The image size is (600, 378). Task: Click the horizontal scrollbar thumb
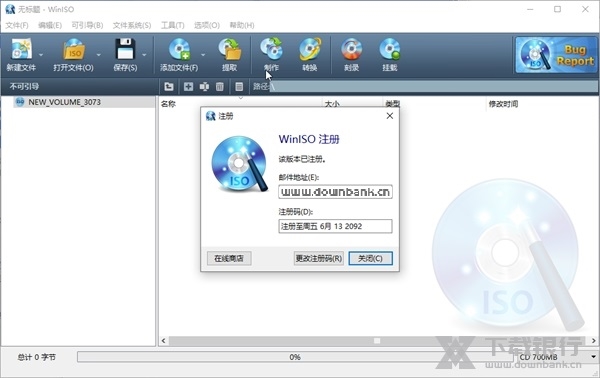[377, 341]
